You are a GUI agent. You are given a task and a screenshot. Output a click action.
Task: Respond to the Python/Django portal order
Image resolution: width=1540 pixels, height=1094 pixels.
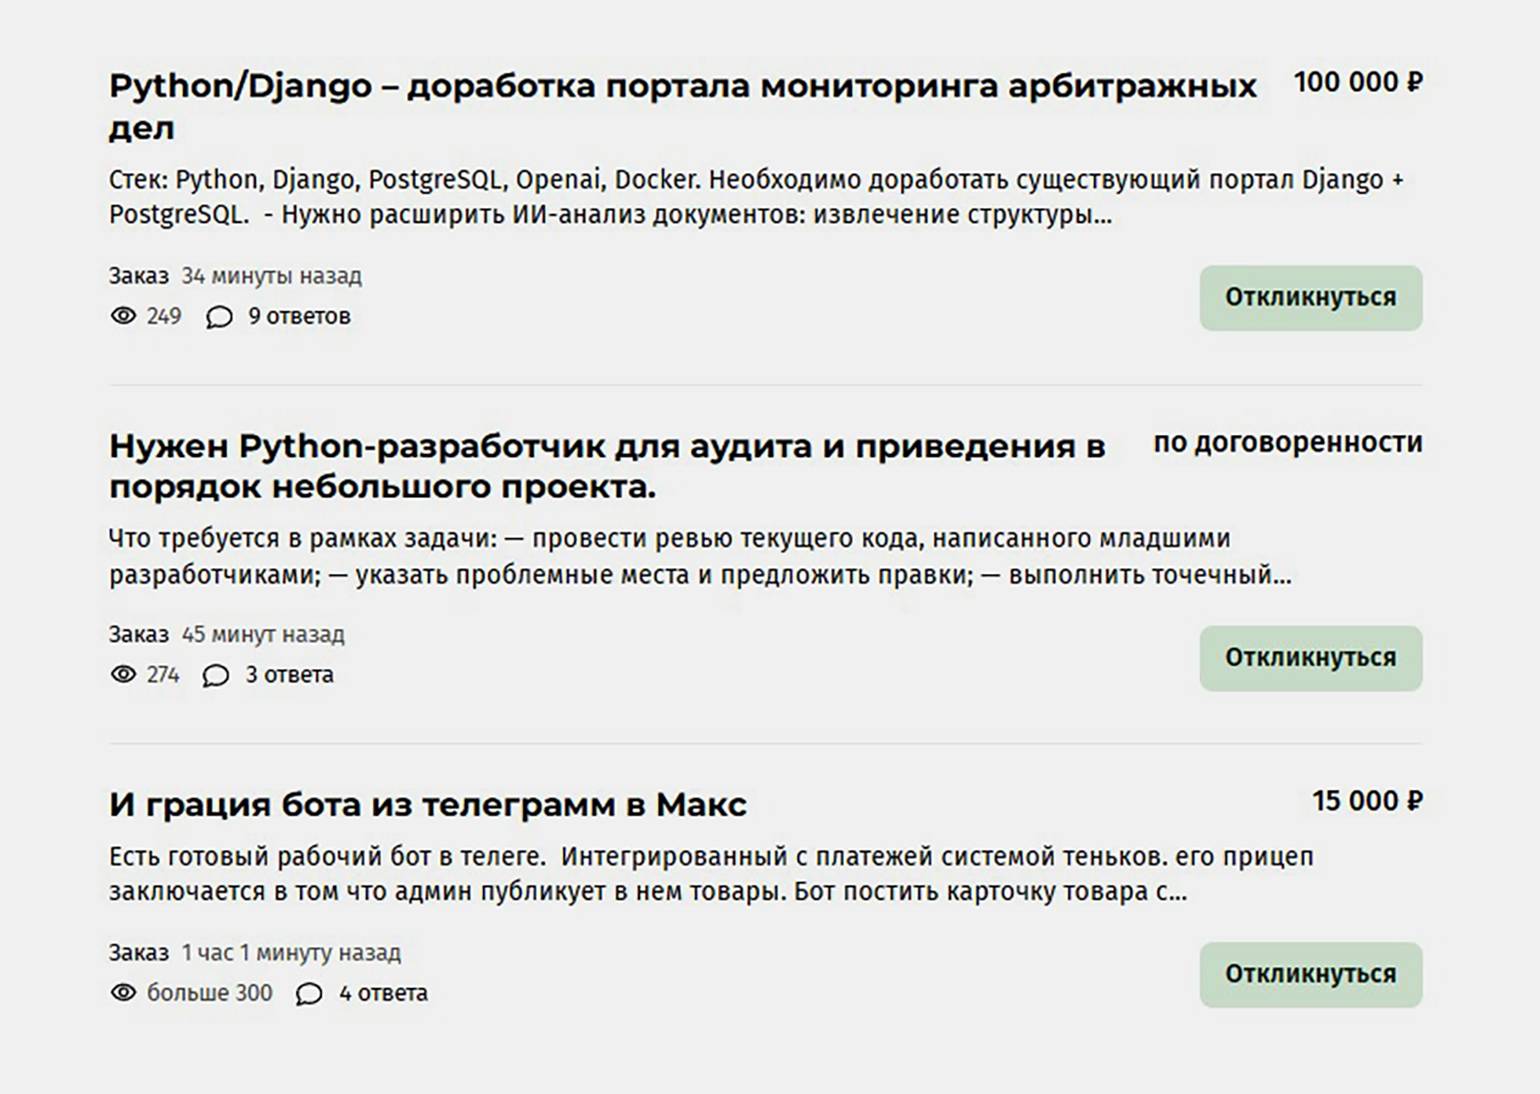[1311, 298]
